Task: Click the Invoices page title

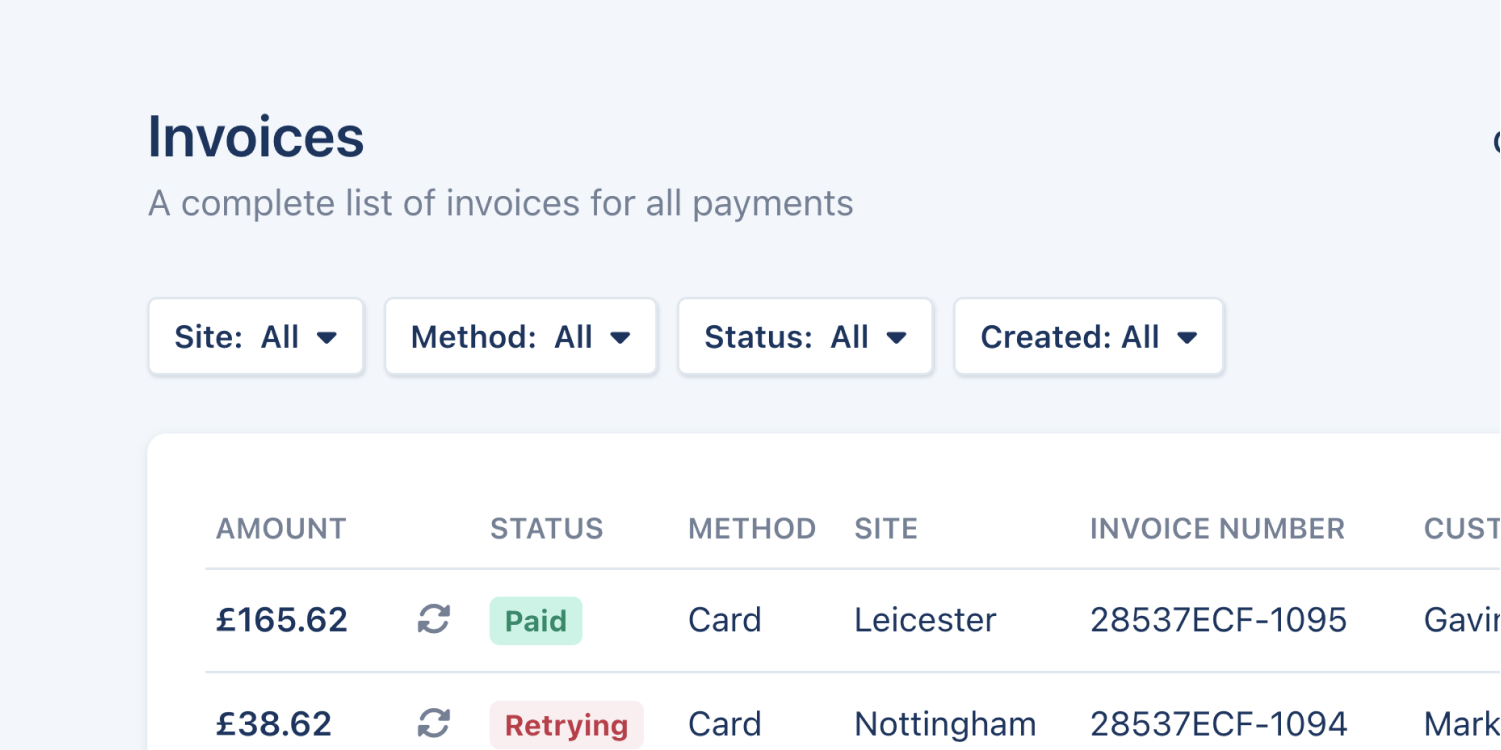Action: 256,137
